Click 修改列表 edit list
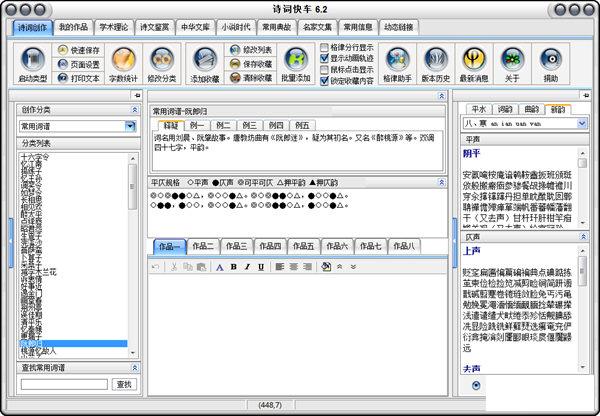 251,50
